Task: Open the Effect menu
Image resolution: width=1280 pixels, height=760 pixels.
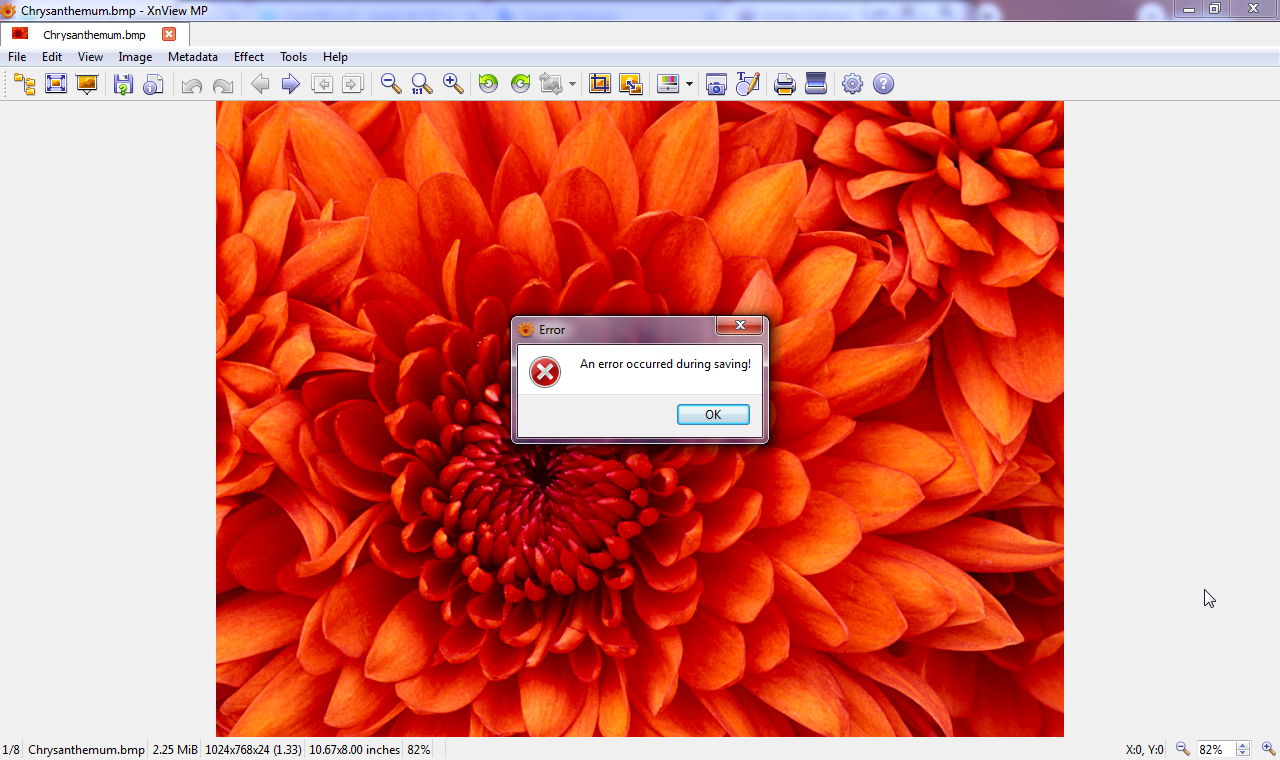Action: point(249,57)
